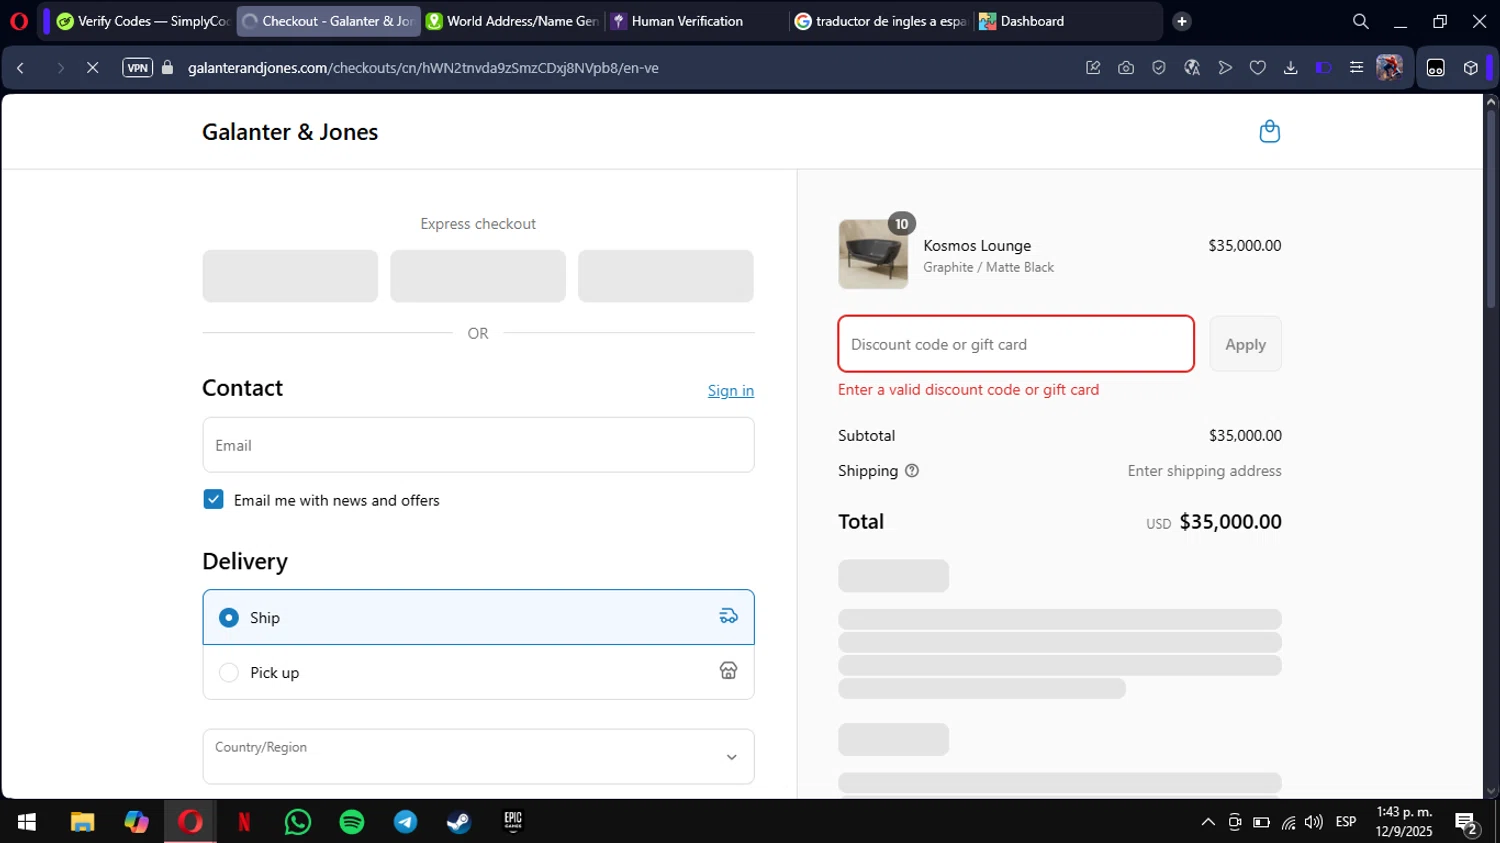Uncheck Email me with news and offers
Screen dimensions: 1500x843
pos(213,499)
